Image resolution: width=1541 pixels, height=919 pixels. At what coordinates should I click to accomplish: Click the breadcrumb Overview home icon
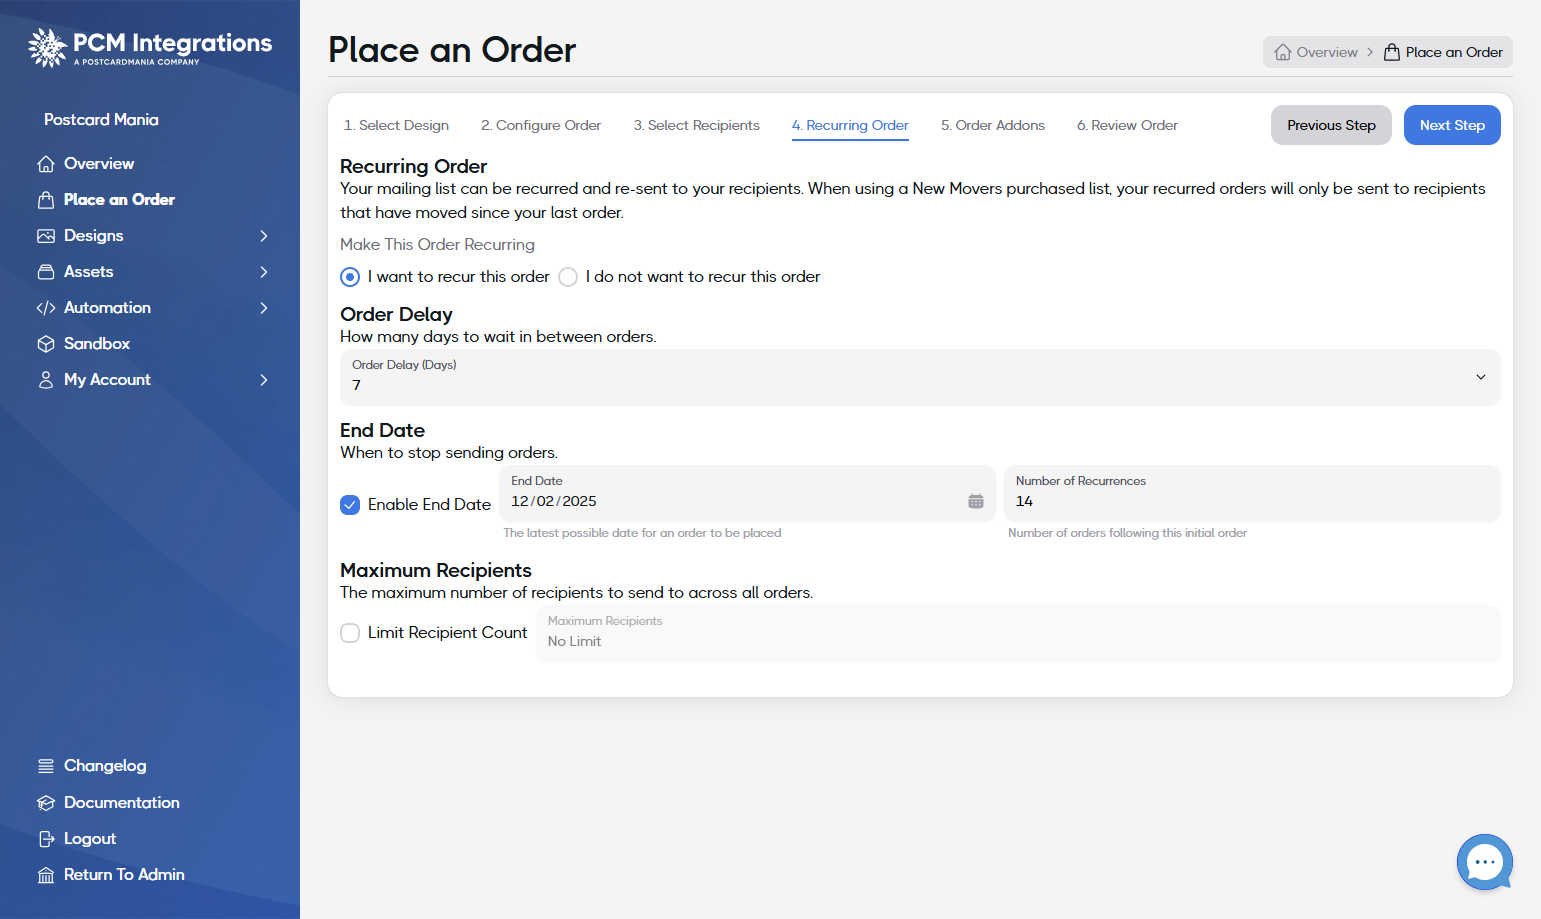1283,52
